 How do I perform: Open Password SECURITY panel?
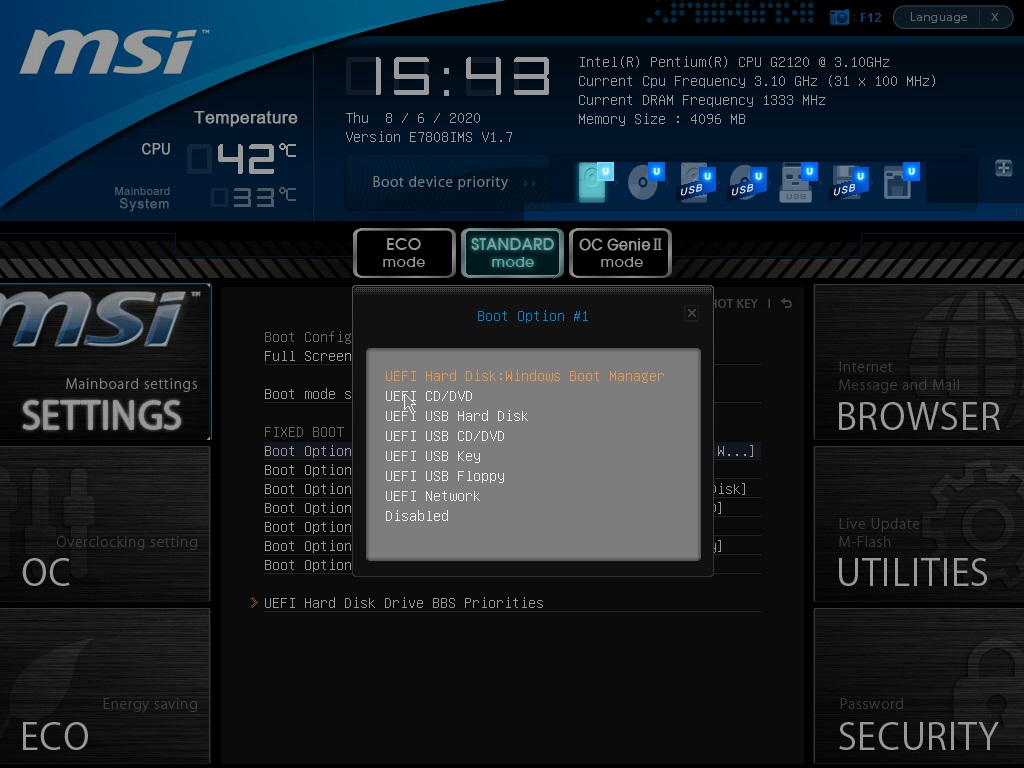tap(919, 686)
